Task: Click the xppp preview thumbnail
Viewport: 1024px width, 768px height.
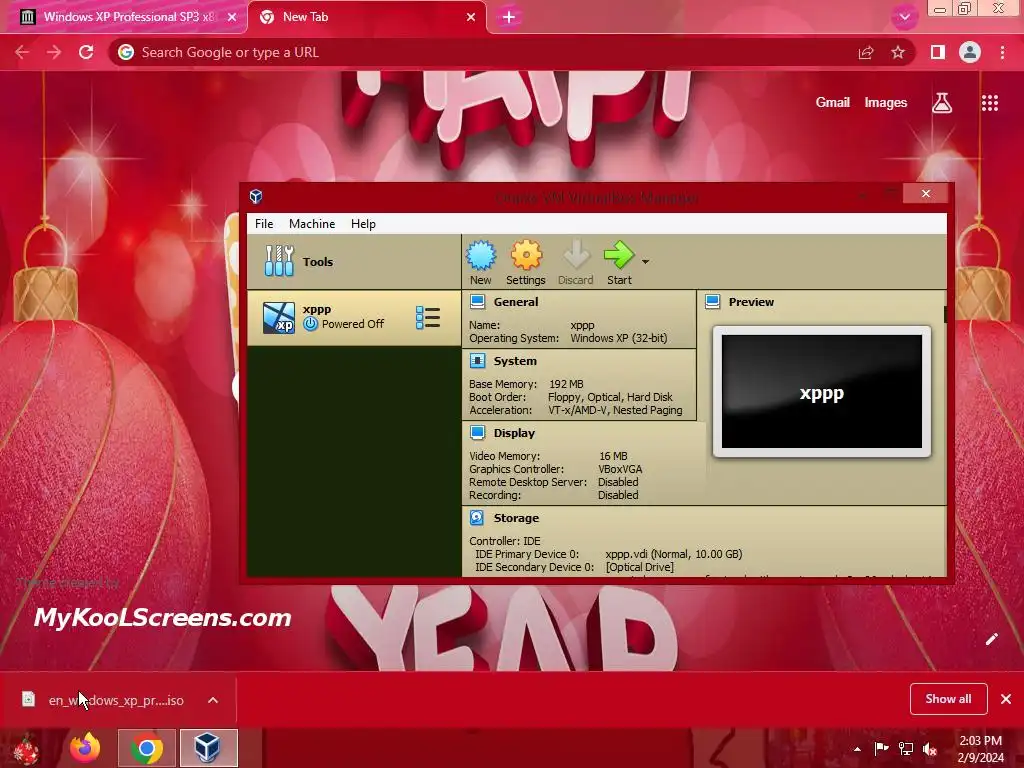Action: click(822, 391)
